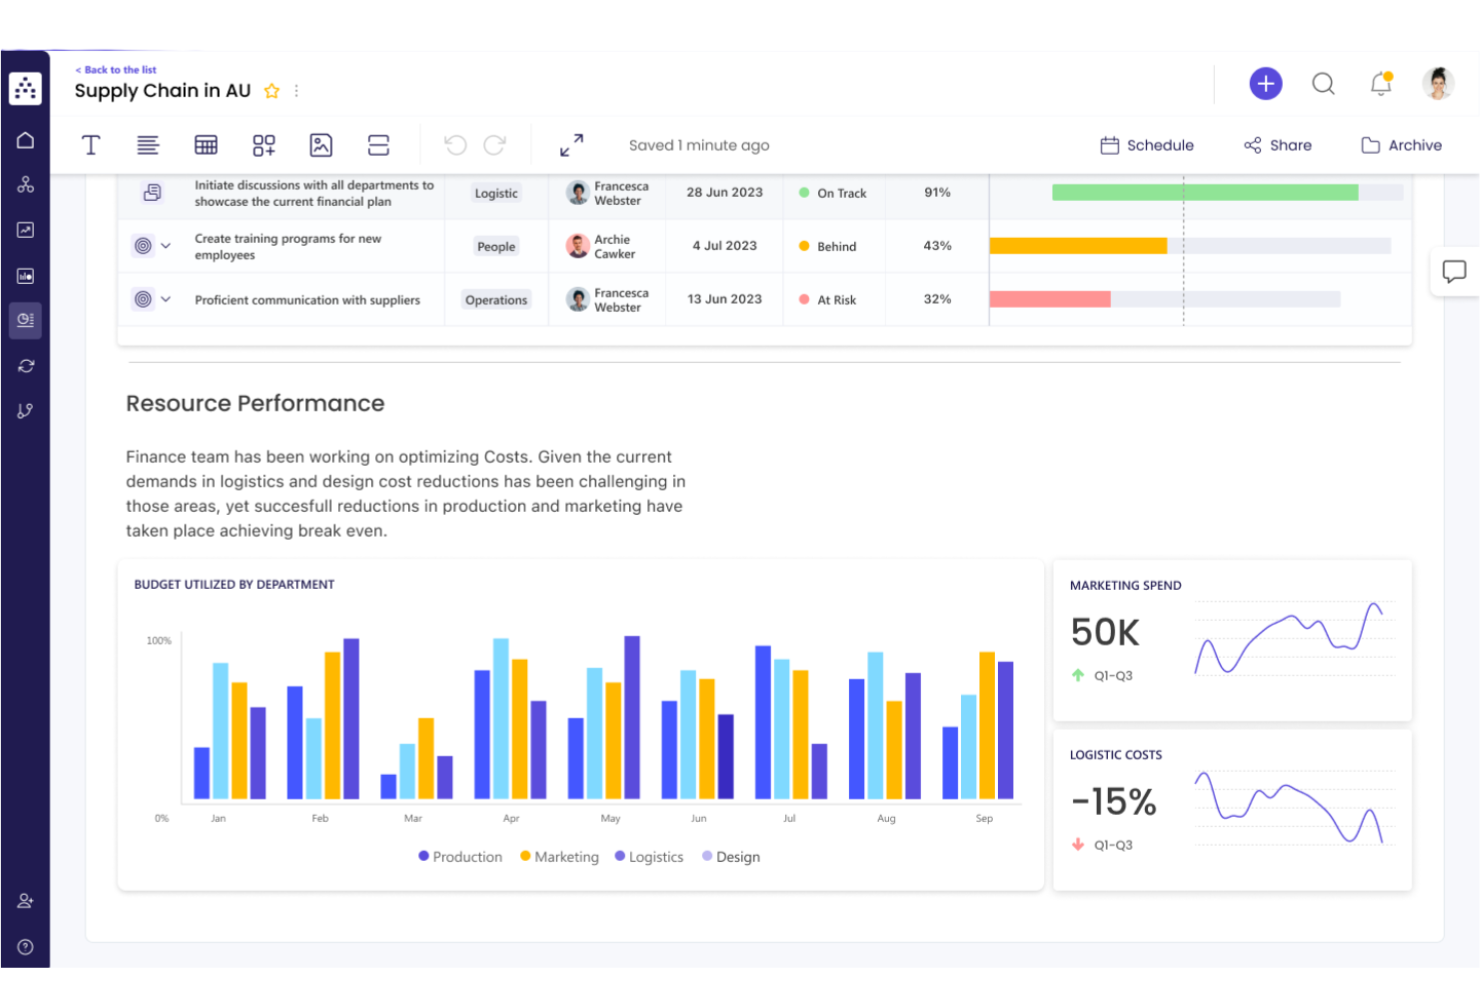
Task: Expand the document to fullscreen
Action: 571,145
